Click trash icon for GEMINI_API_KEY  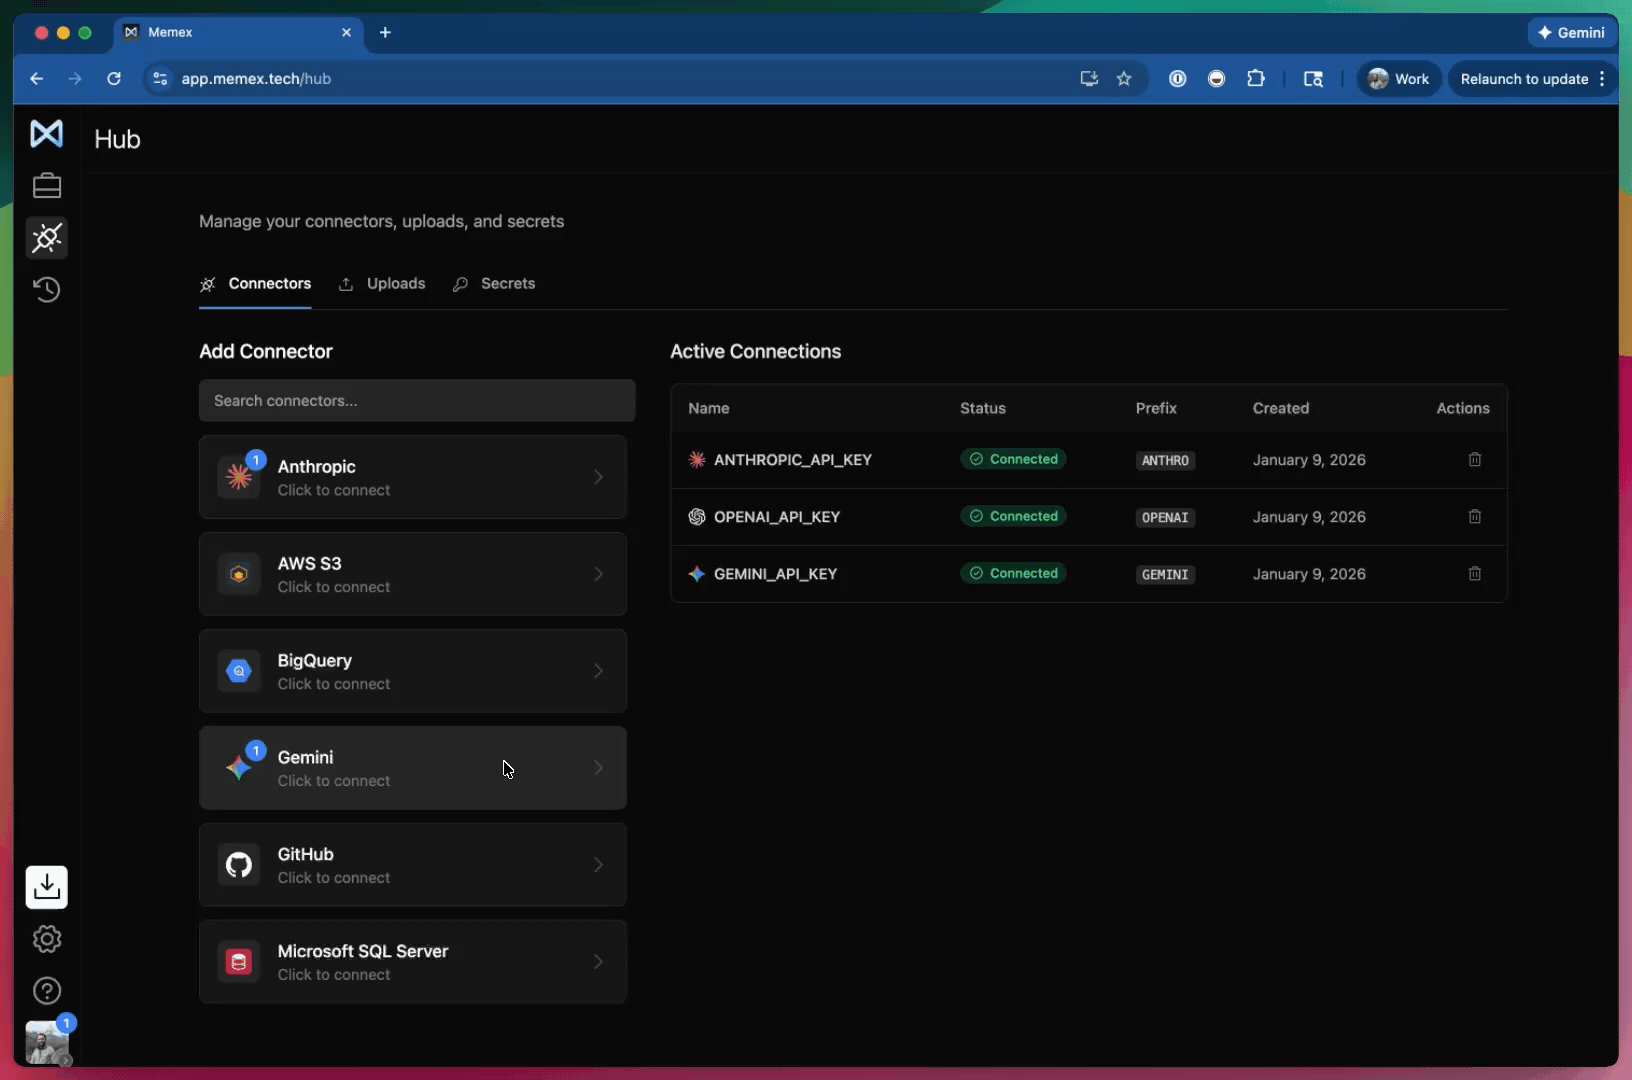click(x=1474, y=574)
